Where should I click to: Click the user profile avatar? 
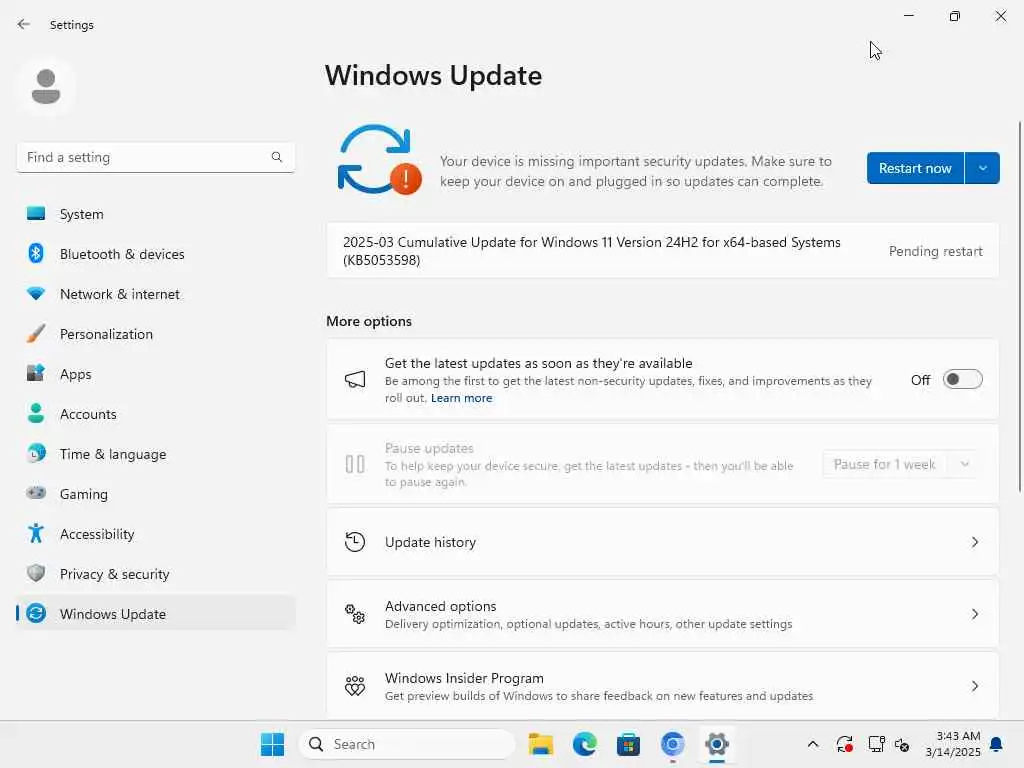46,86
